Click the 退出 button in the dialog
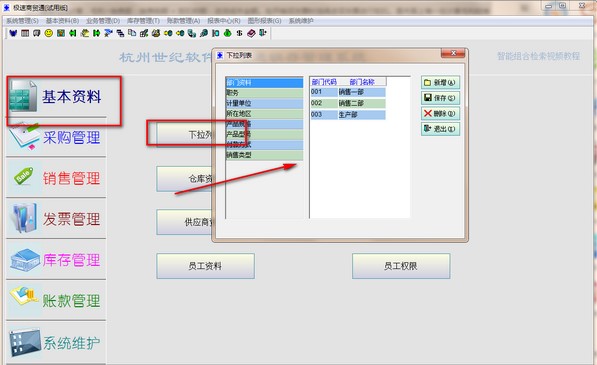 point(441,129)
